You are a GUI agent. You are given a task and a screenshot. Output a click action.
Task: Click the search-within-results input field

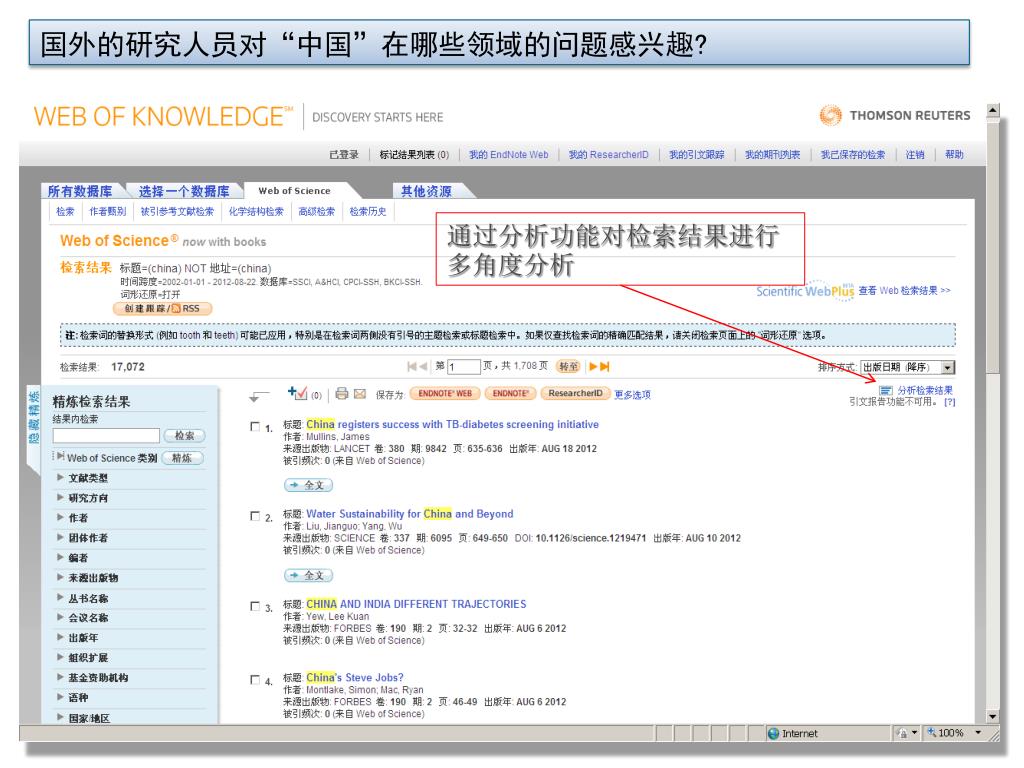click(x=106, y=436)
